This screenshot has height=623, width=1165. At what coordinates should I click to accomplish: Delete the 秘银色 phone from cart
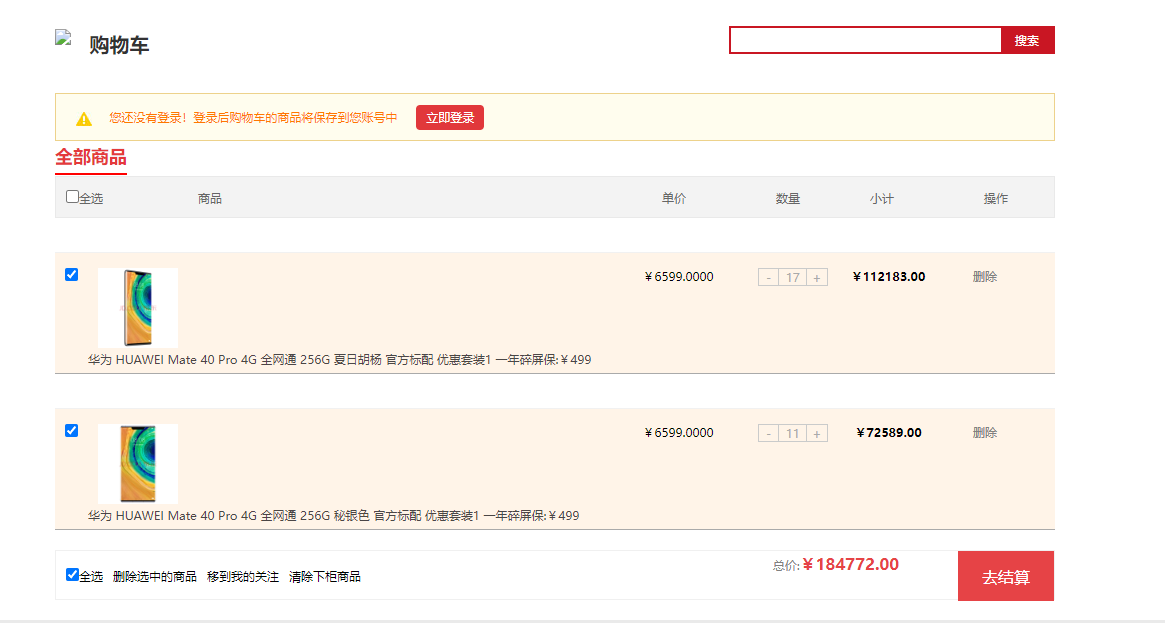(x=985, y=433)
